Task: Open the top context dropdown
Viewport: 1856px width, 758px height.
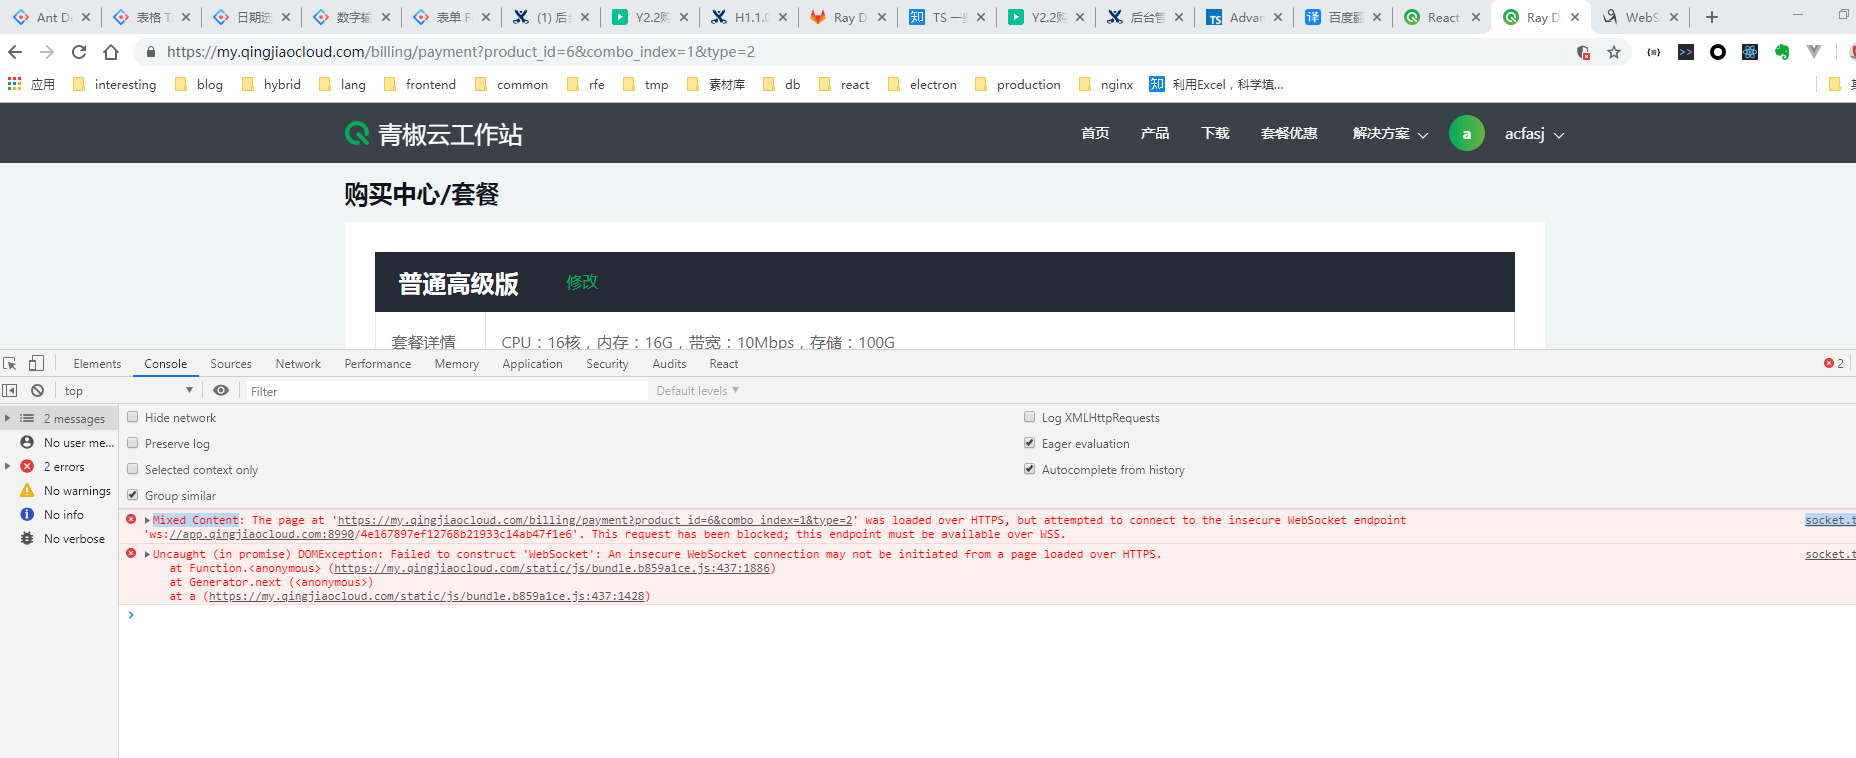Action: click(x=128, y=390)
